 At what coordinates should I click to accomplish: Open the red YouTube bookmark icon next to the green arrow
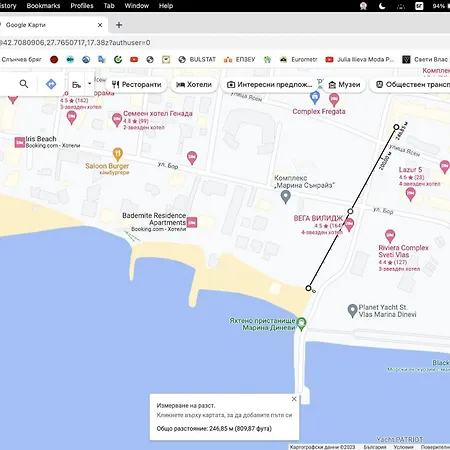134,60
